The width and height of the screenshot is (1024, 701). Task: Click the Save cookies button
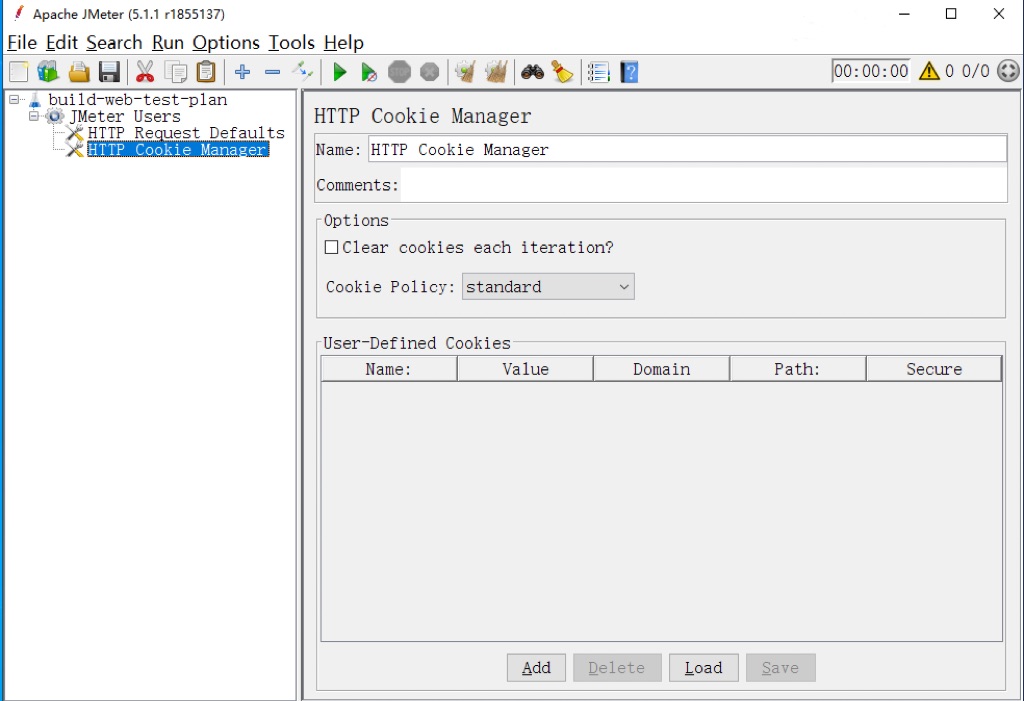(x=780, y=668)
